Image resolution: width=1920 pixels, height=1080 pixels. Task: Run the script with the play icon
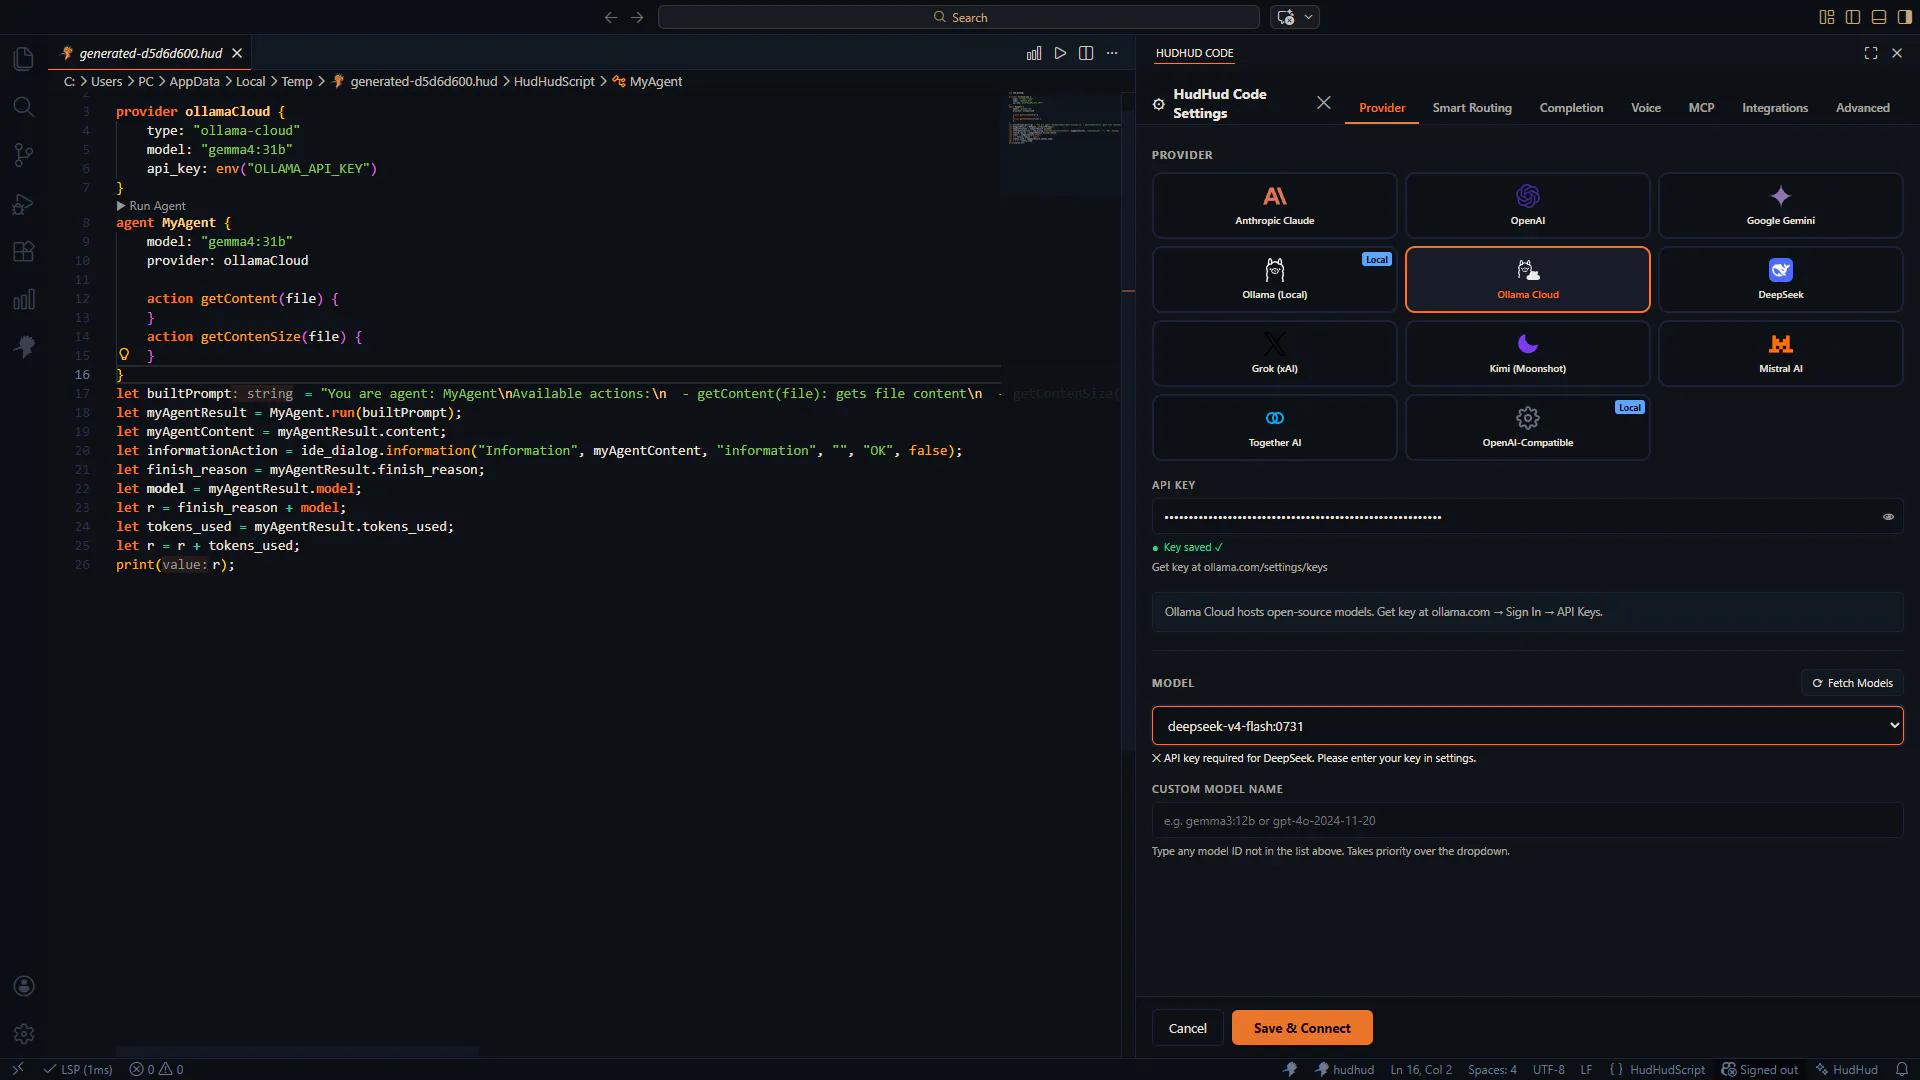tap(1060, 53)
